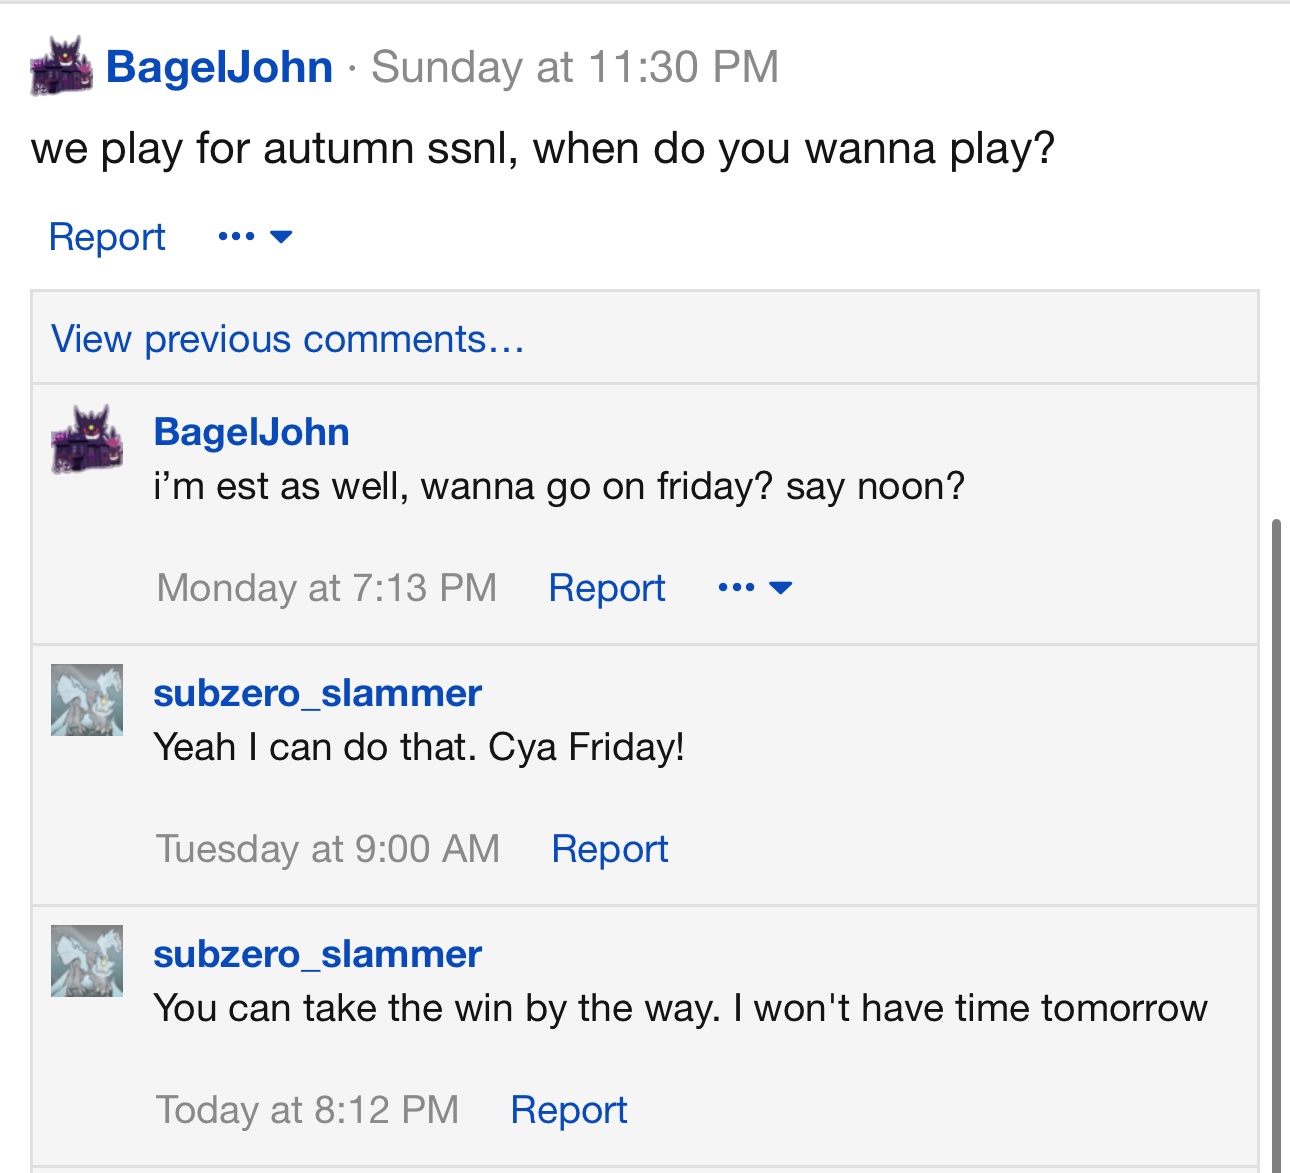
Task: Open BagelJohn's profile from the post header
Action: pyautogui.click(x=219, y=67)
